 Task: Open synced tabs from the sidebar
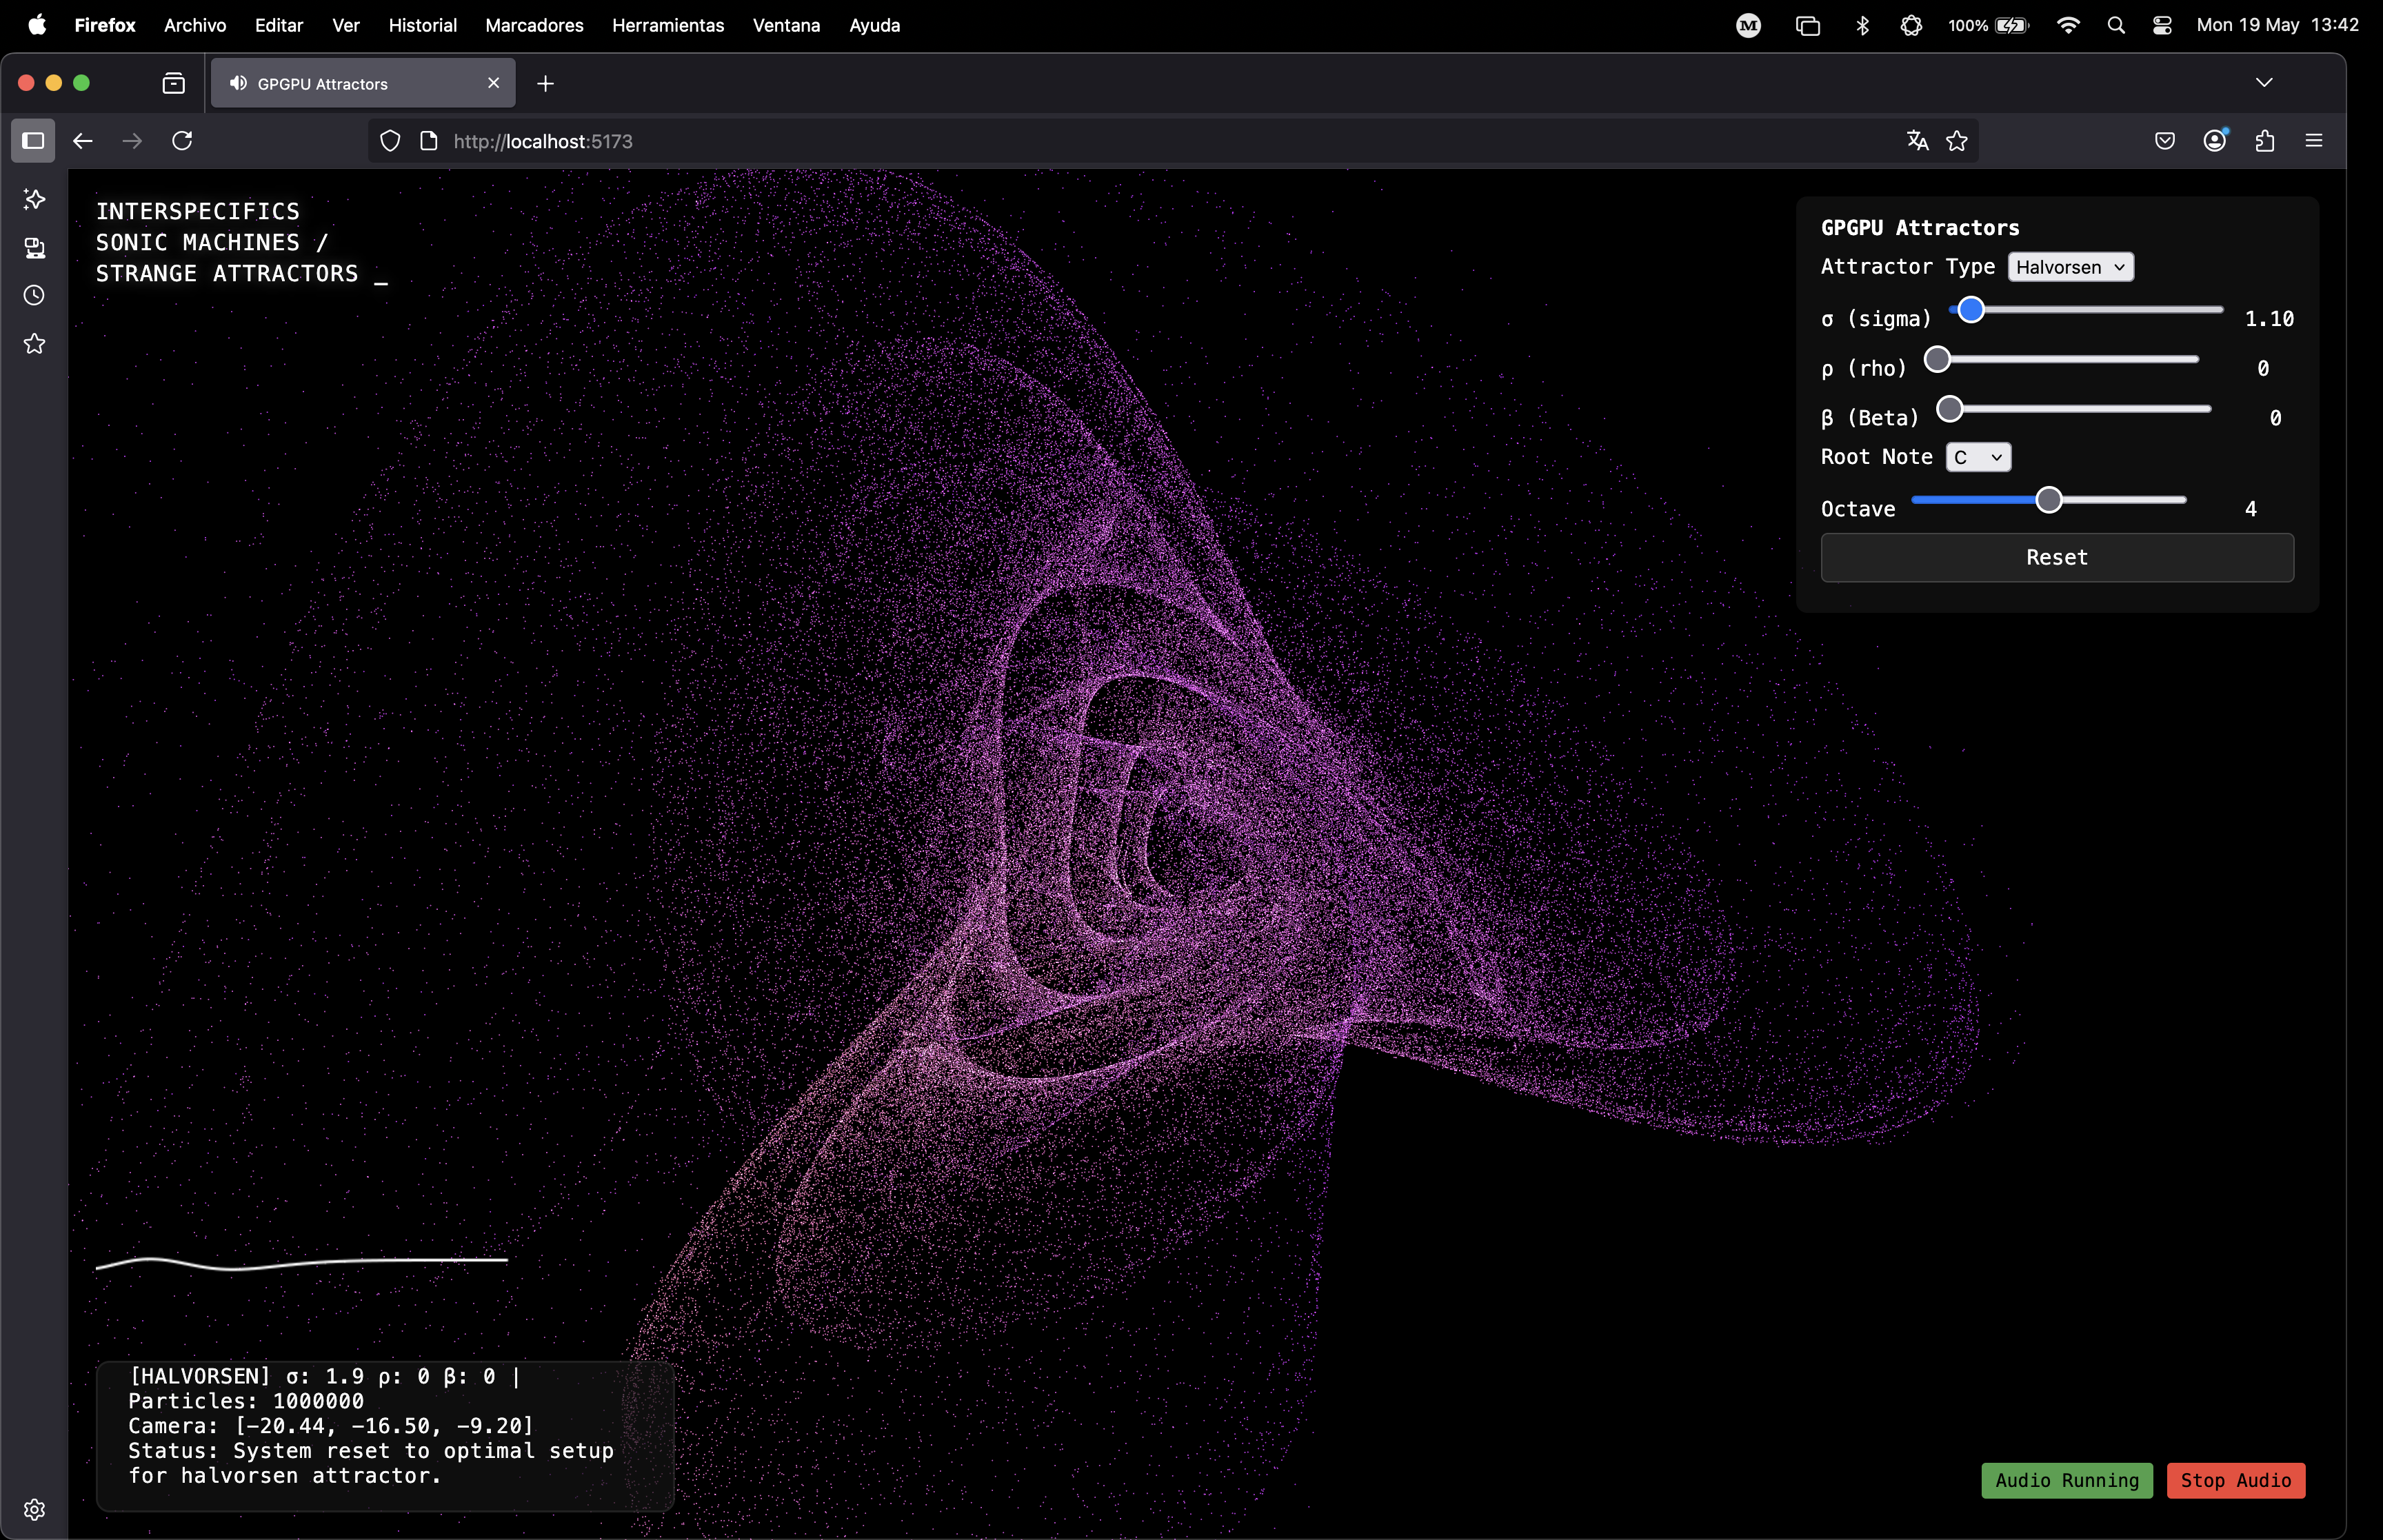coord(34,249)
